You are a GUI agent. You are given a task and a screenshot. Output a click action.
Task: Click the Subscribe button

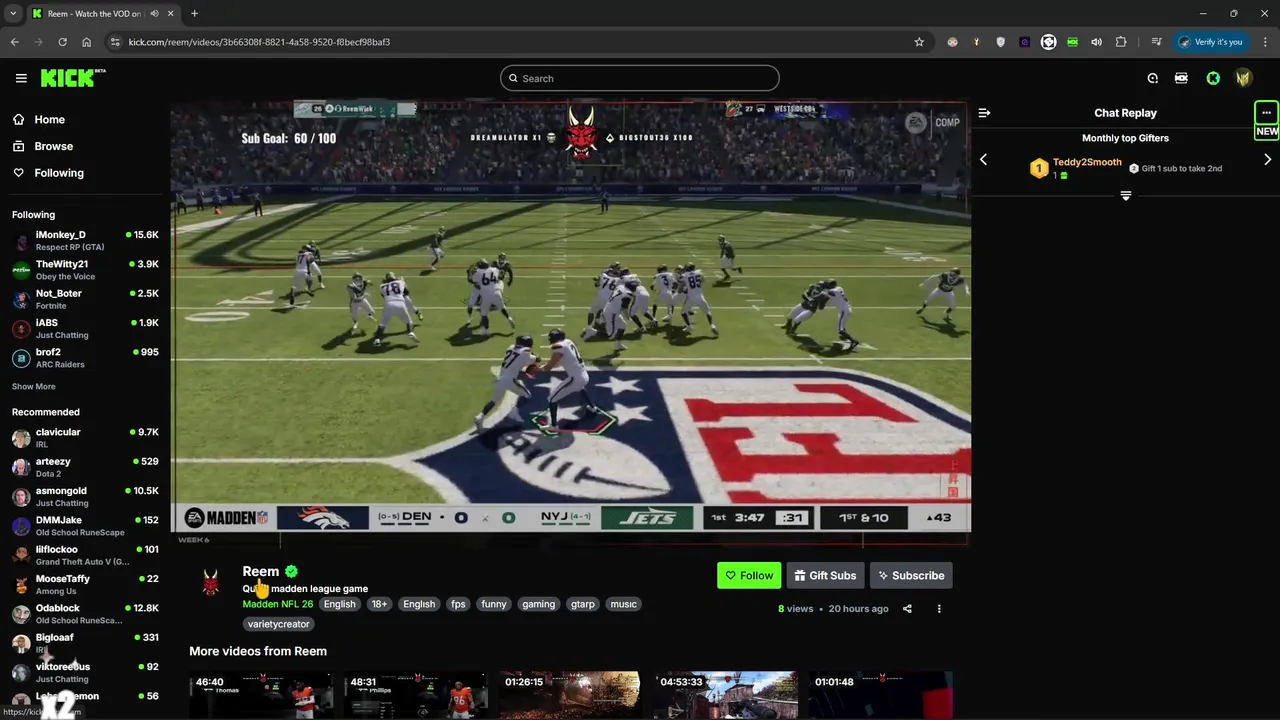point(911,575)
